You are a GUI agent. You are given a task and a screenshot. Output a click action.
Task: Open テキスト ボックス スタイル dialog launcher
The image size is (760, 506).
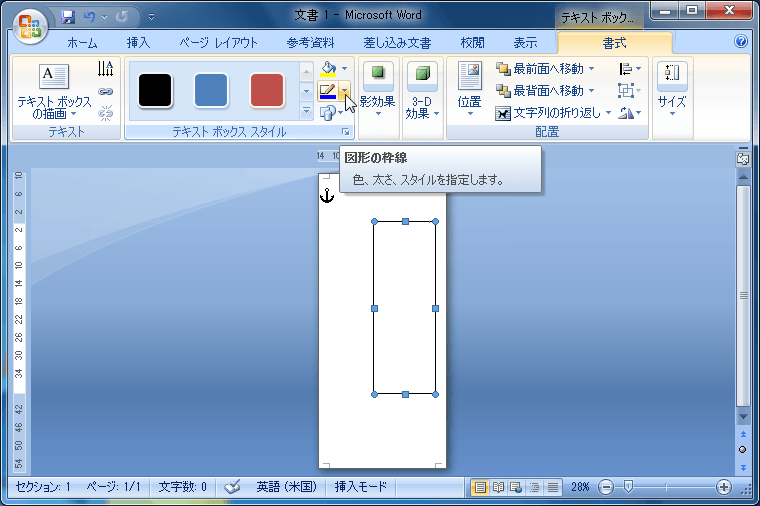pos(345,132)
